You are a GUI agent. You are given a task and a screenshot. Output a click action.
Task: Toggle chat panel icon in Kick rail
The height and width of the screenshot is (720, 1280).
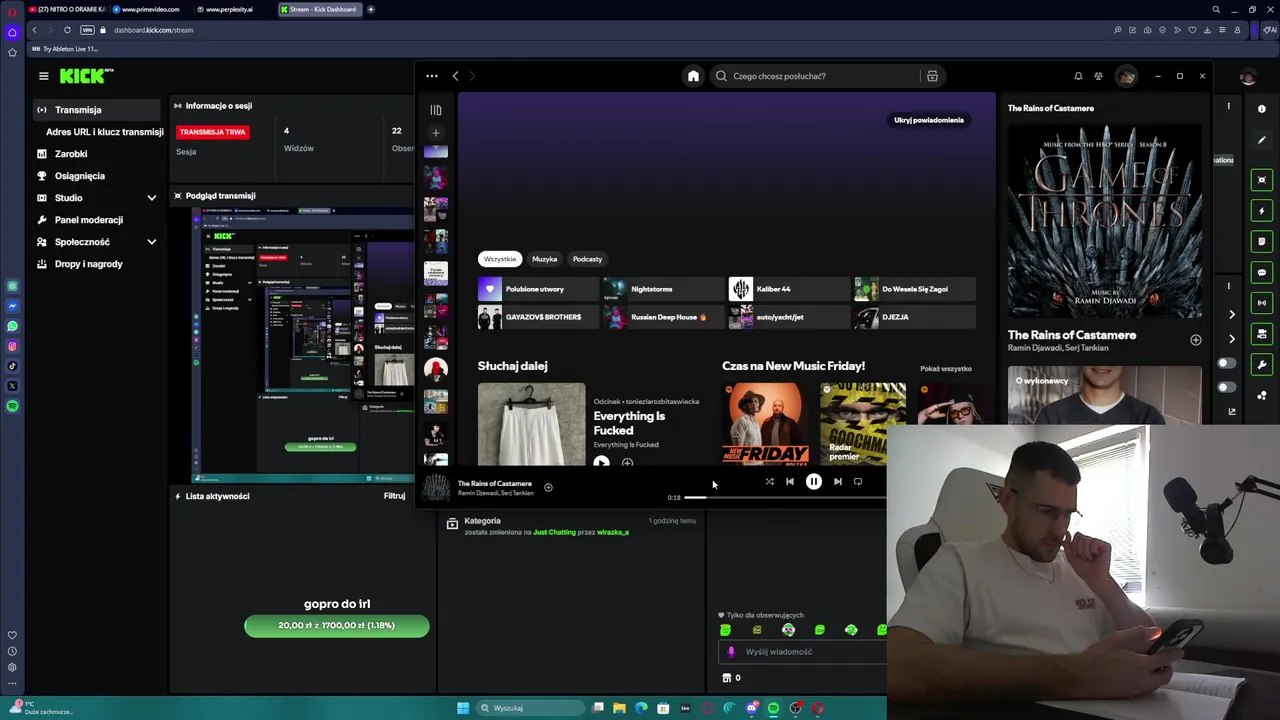[x=1262, y=272]
